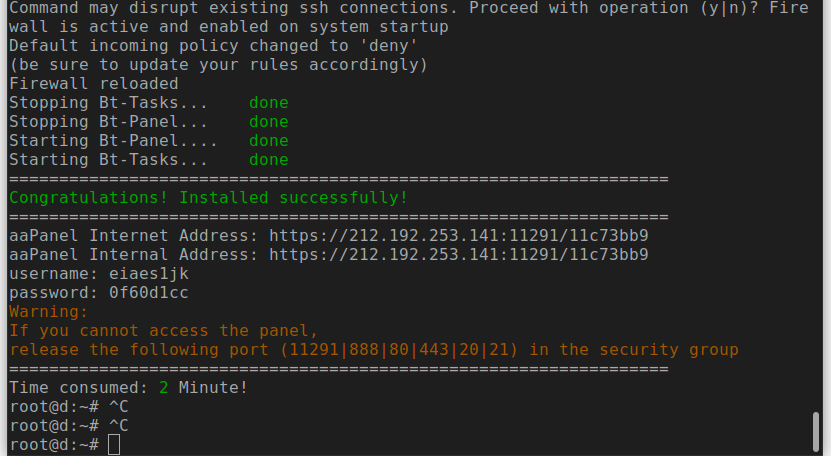Click 'done' next to Starting Bt-Panel

[x=269, y=141]
